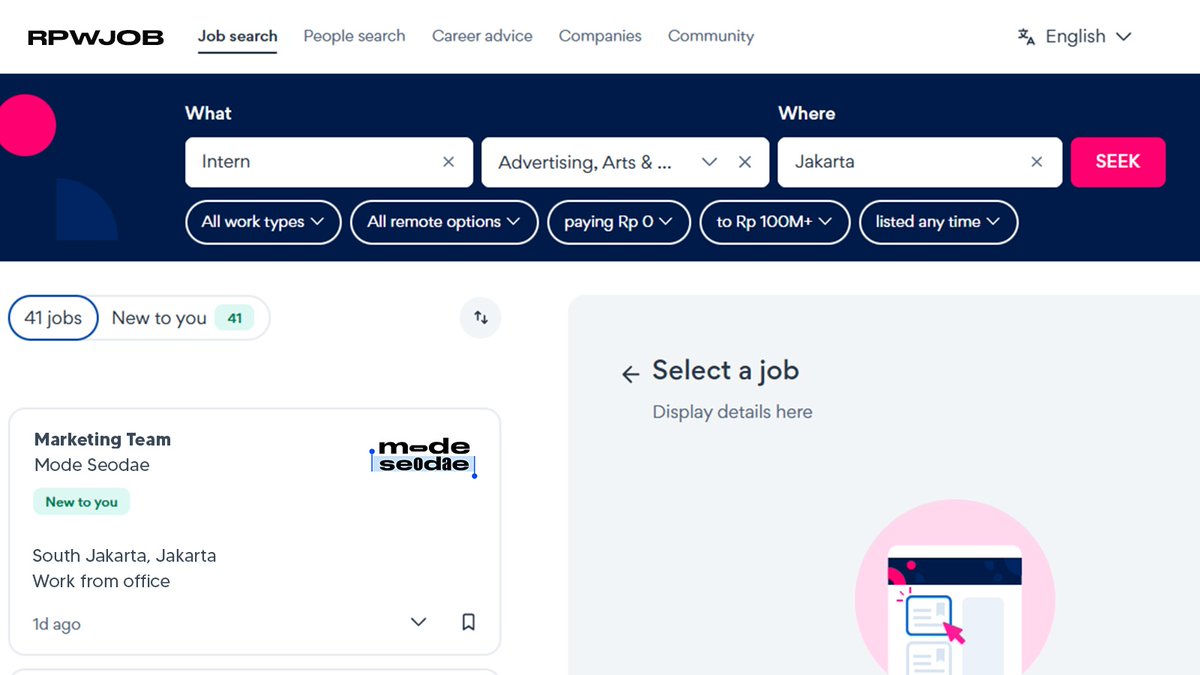Click the Display details here text
This screenshot has width=1200, height=675.
click(732, 412)
